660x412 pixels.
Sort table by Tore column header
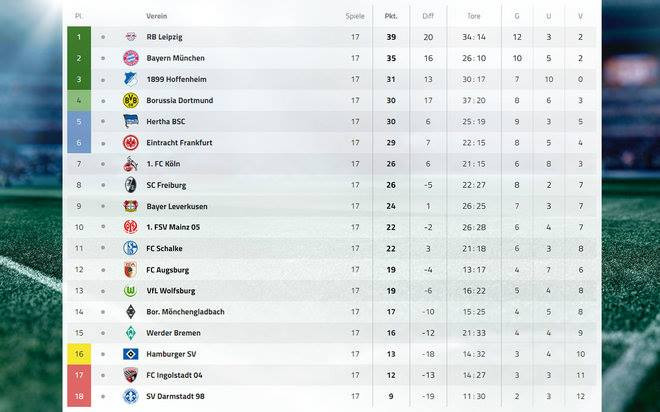click(x=473, y=16)
